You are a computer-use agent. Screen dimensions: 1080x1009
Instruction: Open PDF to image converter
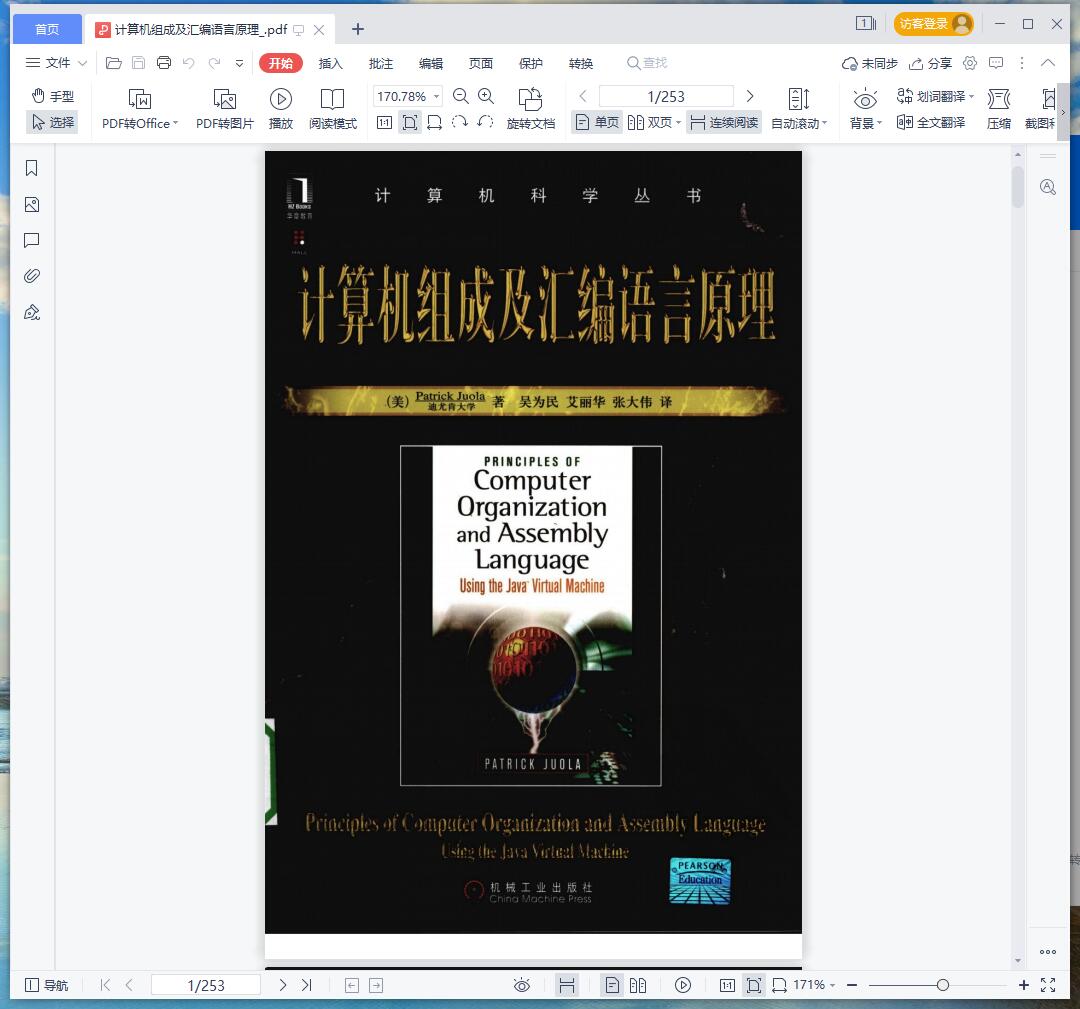225,109
